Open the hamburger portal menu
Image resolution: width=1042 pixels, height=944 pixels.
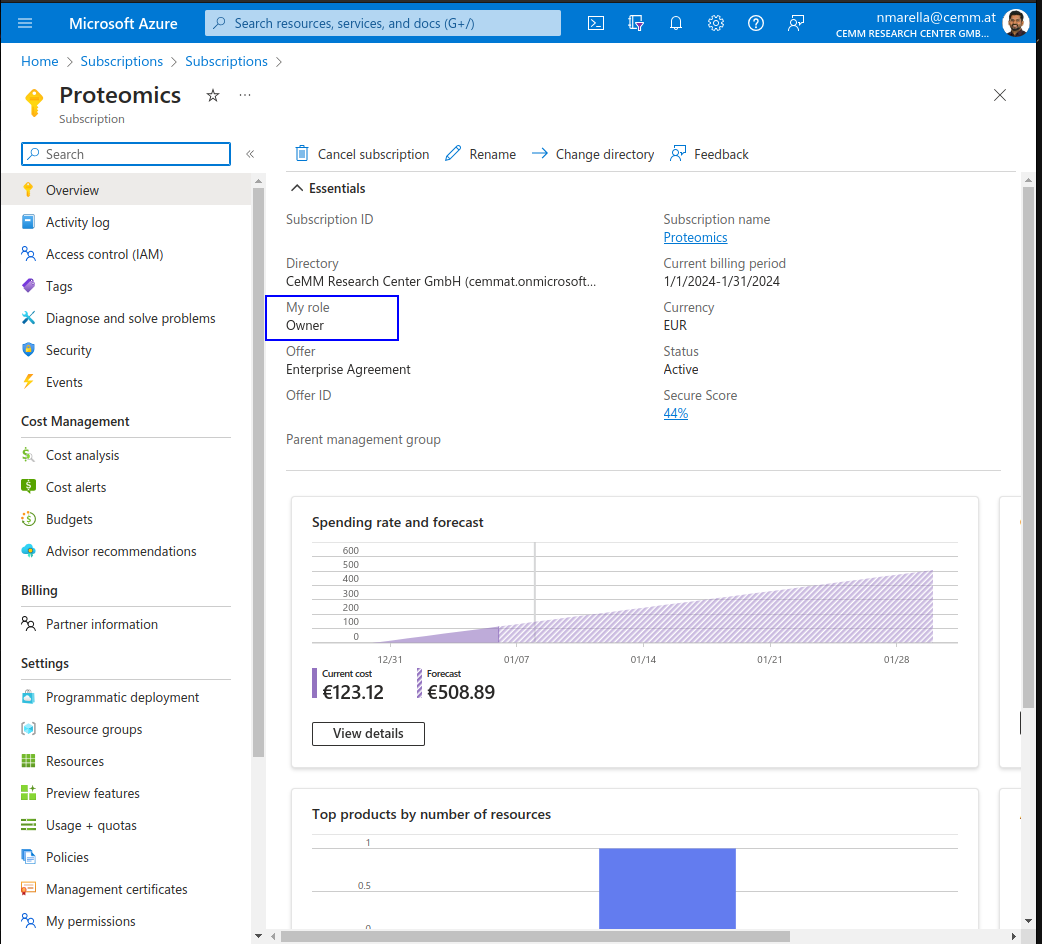[25, 23]
